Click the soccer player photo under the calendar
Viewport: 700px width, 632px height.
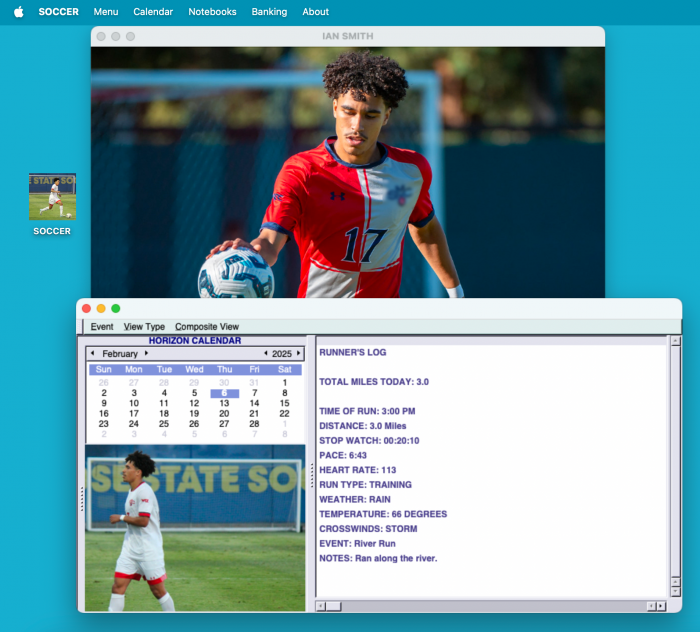tap(195, 528)
